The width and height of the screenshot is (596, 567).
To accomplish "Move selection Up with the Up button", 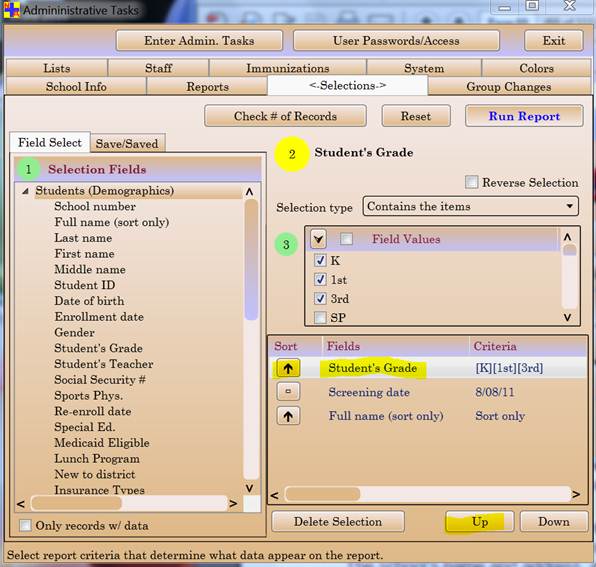I will 479,521.
